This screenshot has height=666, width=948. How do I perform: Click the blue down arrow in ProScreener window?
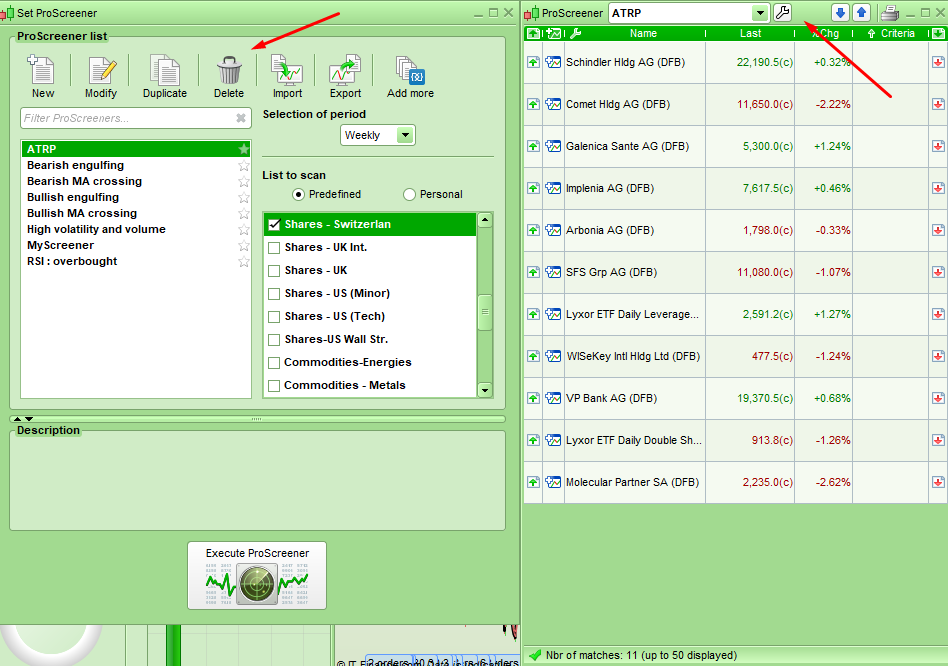coord(840,13)
